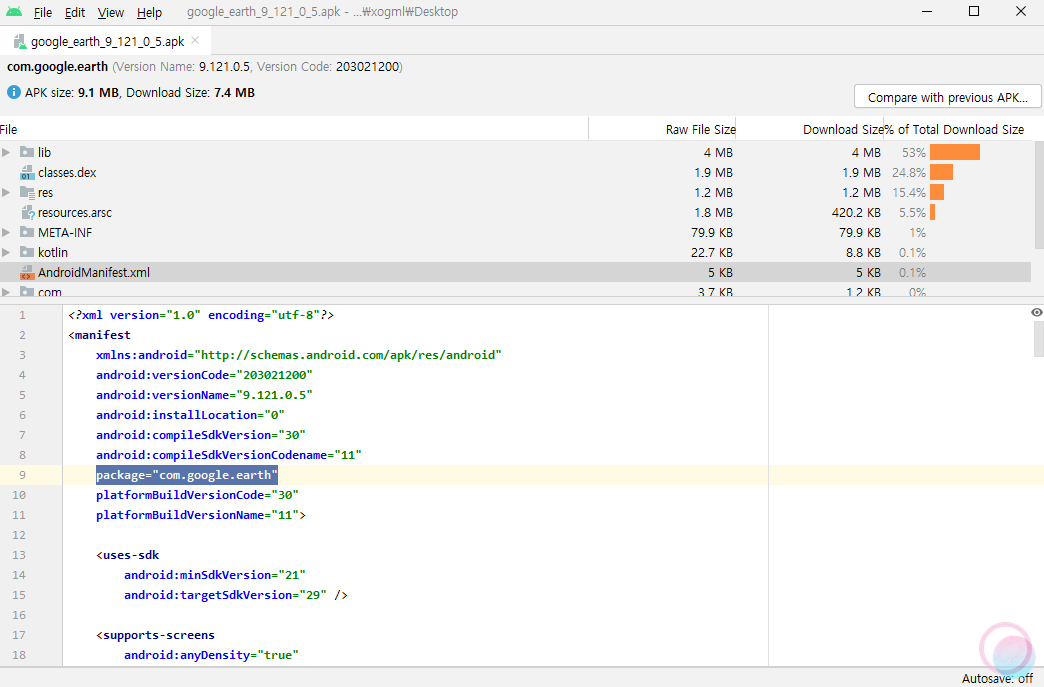Click the <manifest tag
1044x687 pixels.
tap(99, 335)
